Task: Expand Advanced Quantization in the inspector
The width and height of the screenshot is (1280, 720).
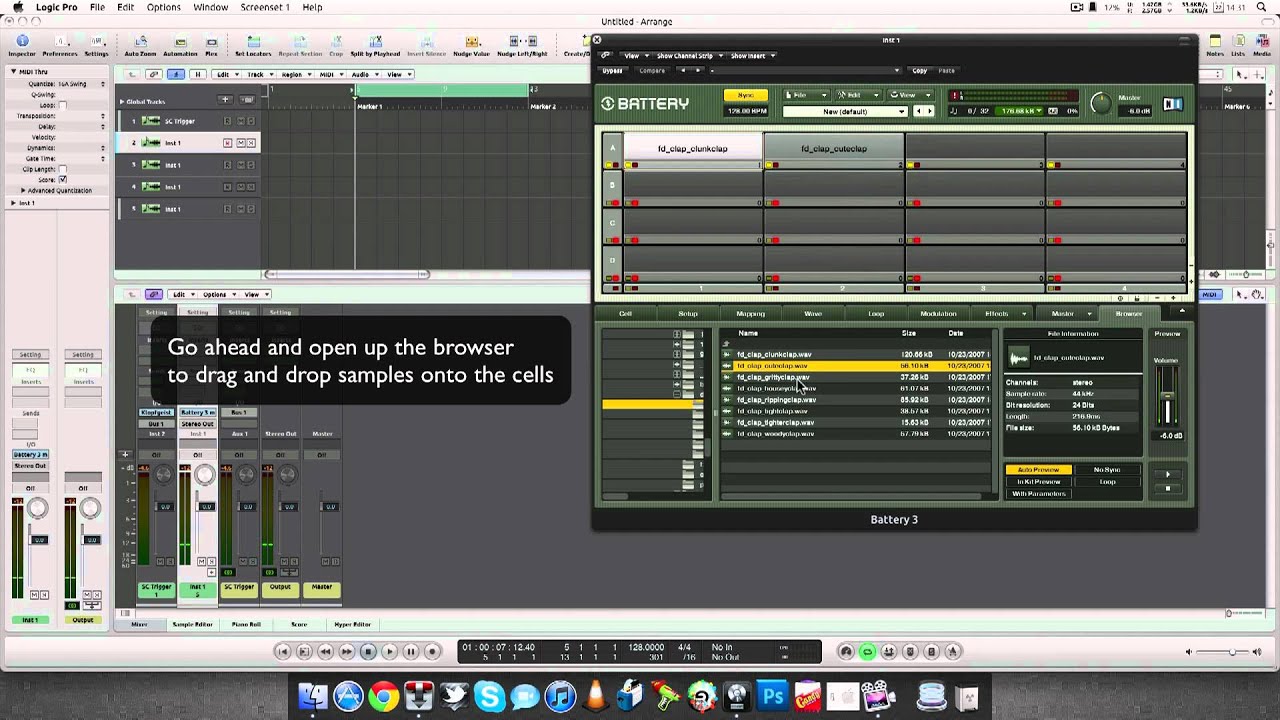Action: coord(22,190)
